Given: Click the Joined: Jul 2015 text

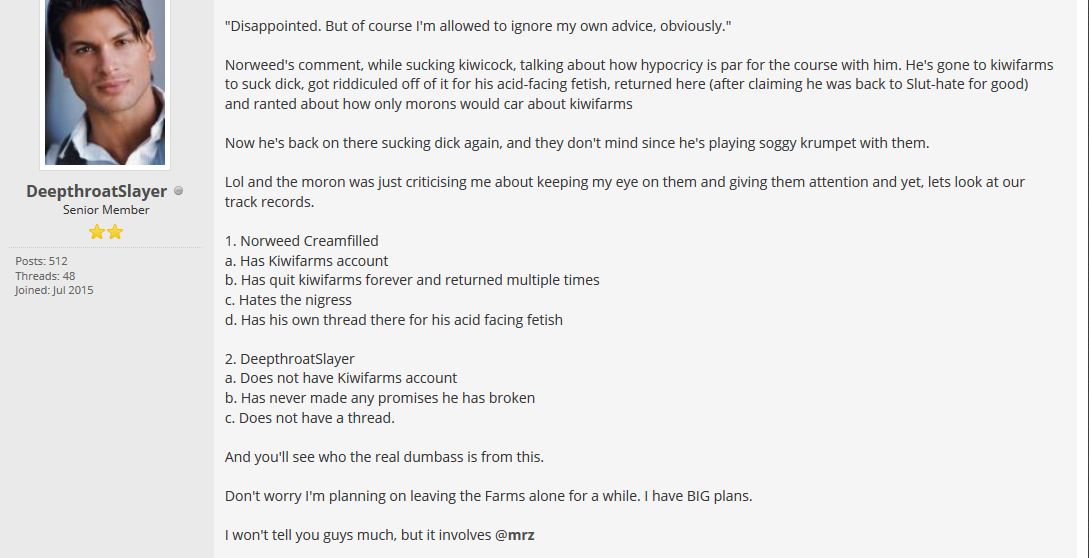Looking at the screenshot, I should (x=54, y=290).
